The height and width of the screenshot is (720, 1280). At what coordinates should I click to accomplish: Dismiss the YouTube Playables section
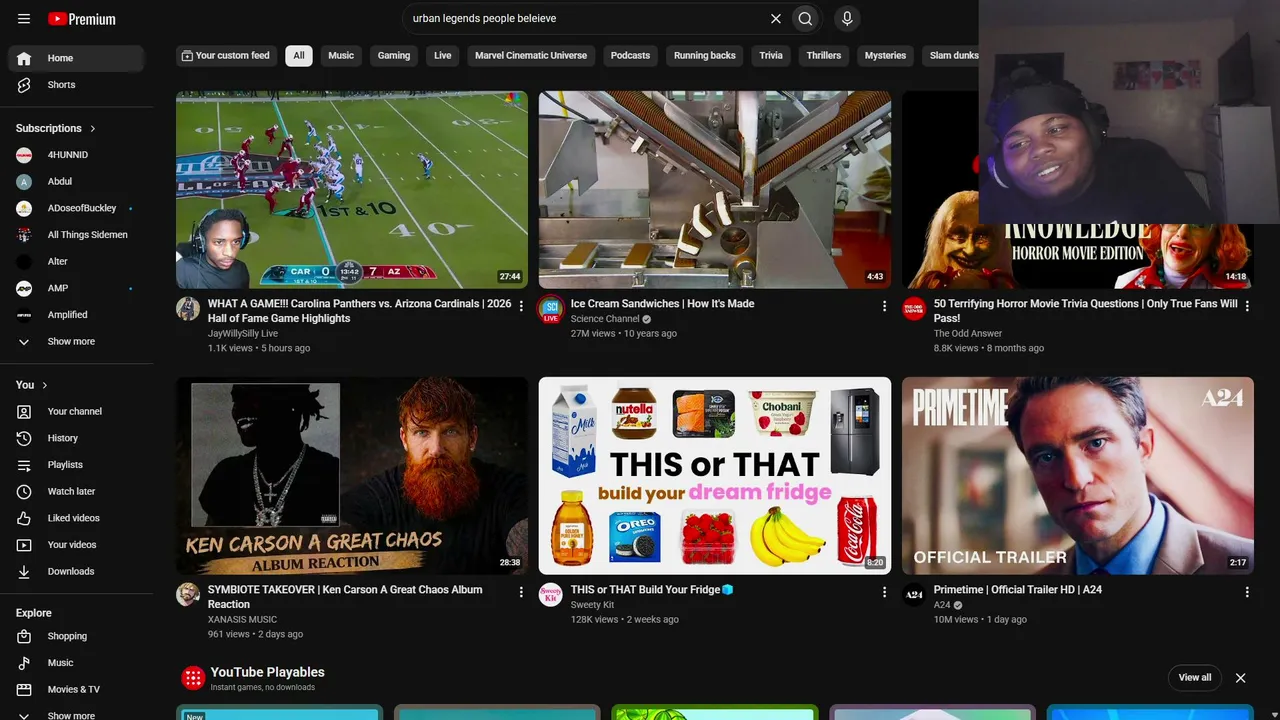click(1240, 678)
